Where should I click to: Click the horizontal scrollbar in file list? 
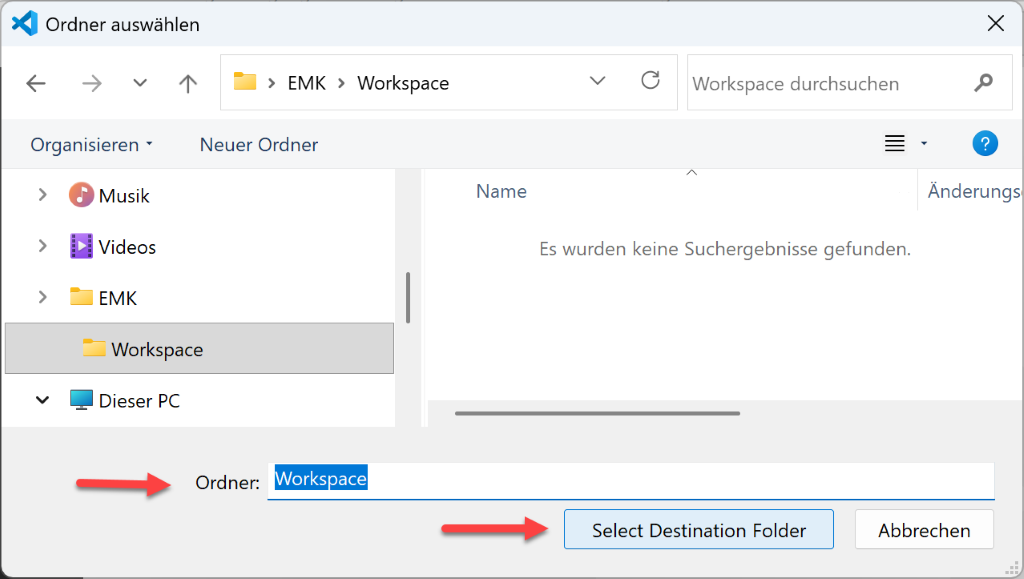coord(597,412)
